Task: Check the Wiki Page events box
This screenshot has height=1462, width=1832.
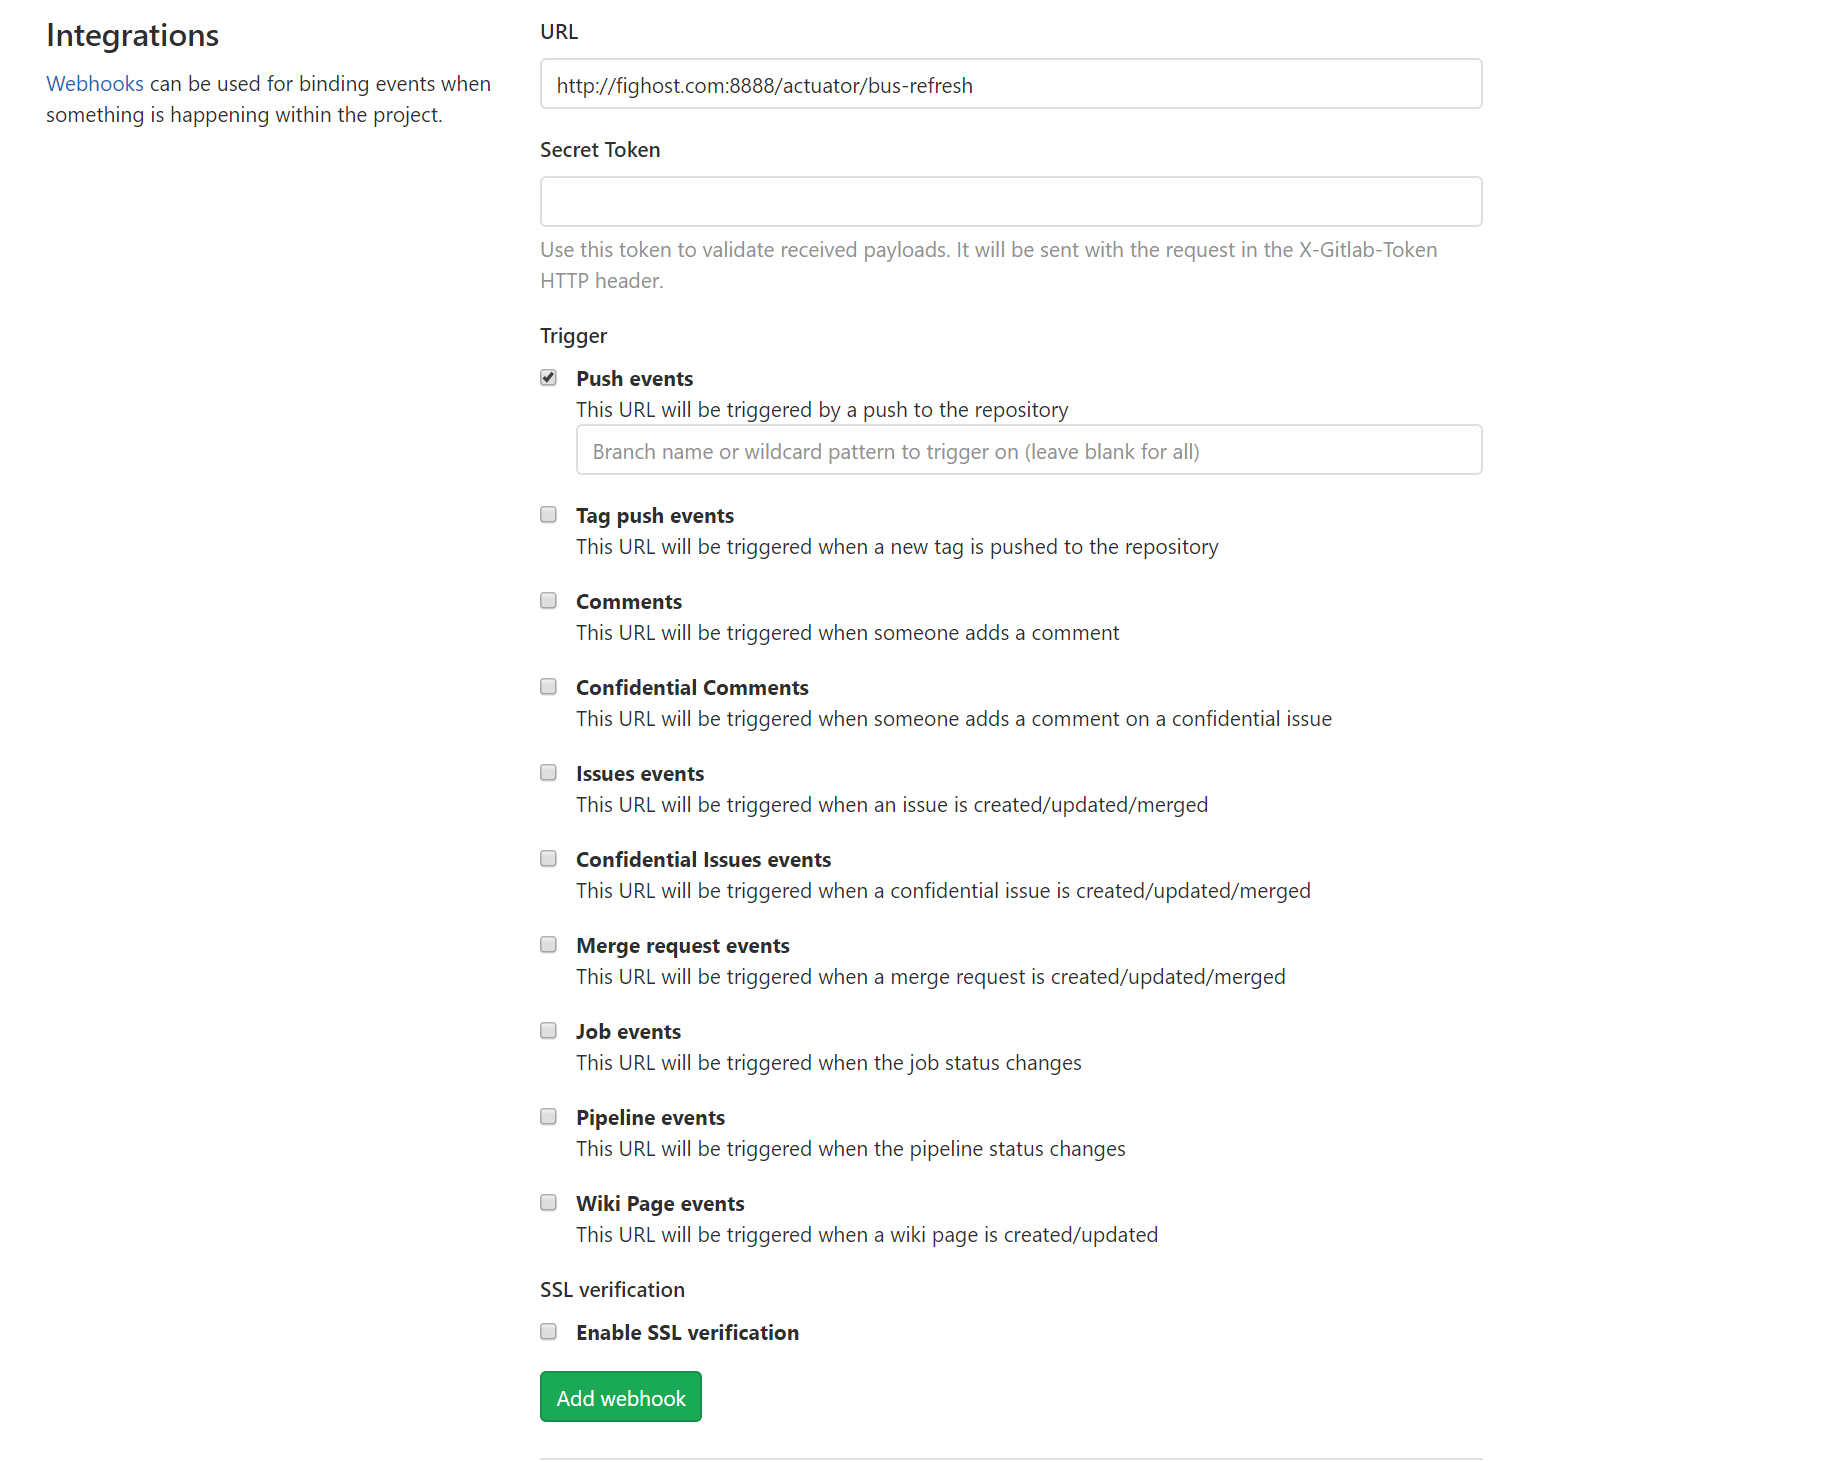Action: (x=548, y=1202)
